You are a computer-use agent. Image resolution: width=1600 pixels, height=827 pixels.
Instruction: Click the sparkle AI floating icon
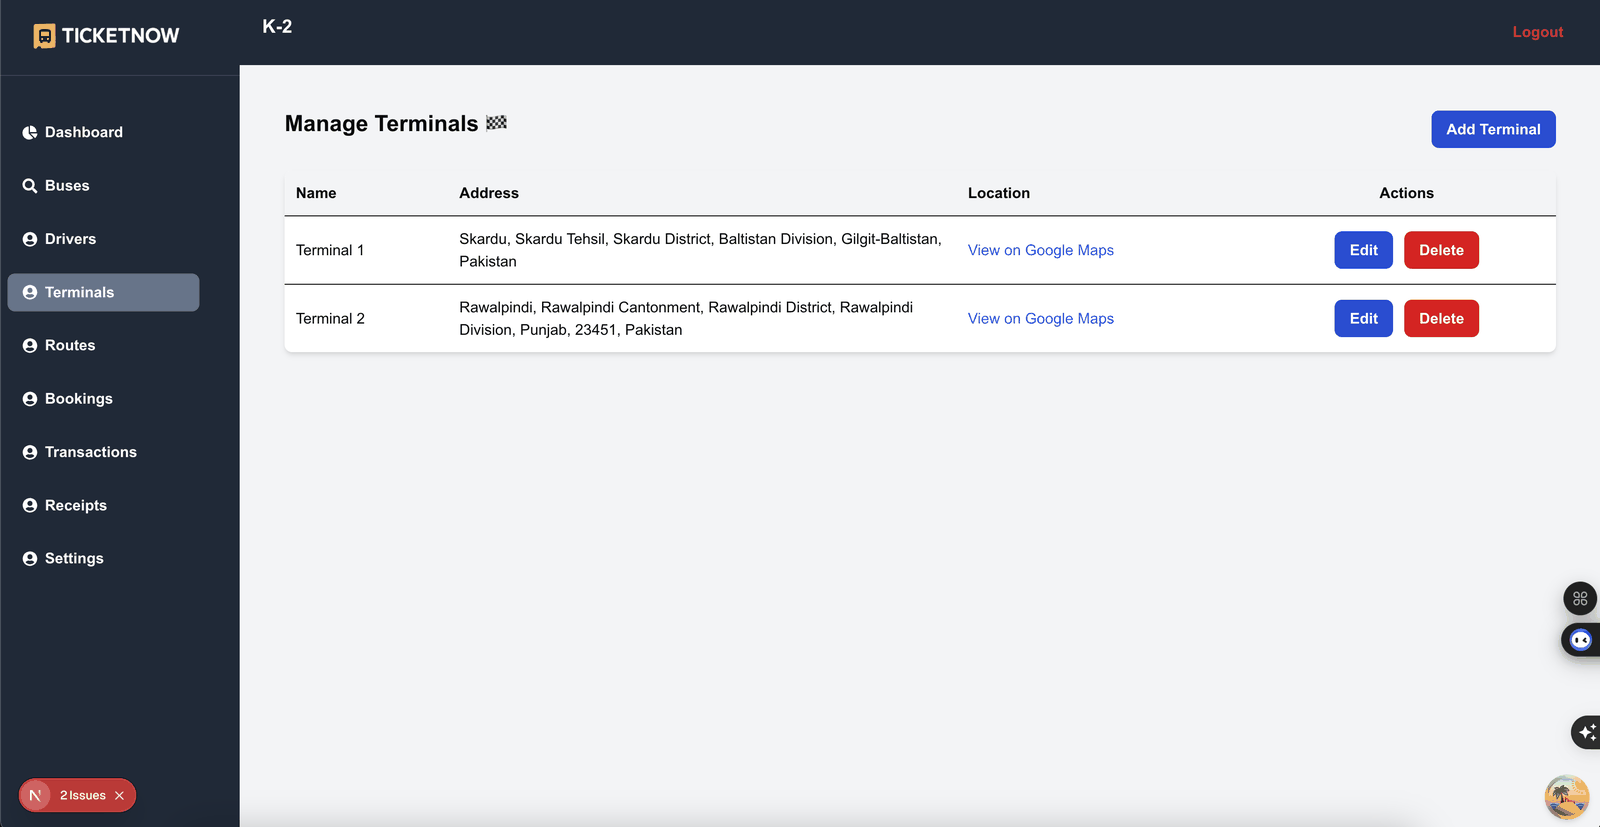(1586, 732)
